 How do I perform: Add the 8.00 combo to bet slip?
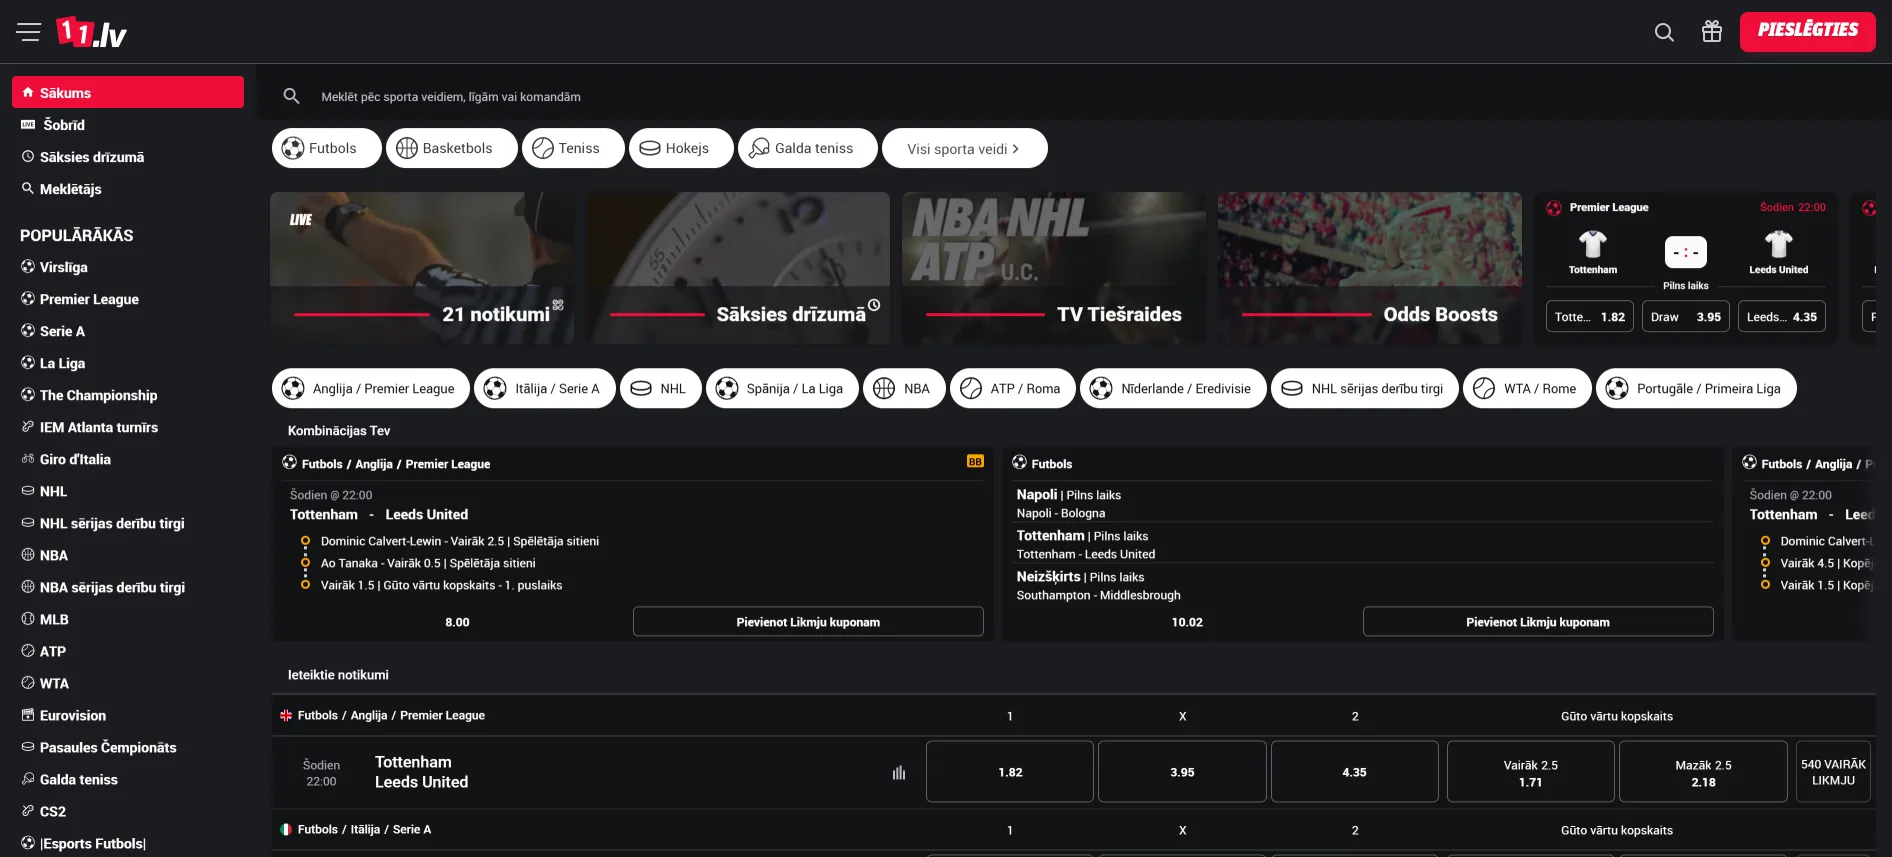[808, 622]
